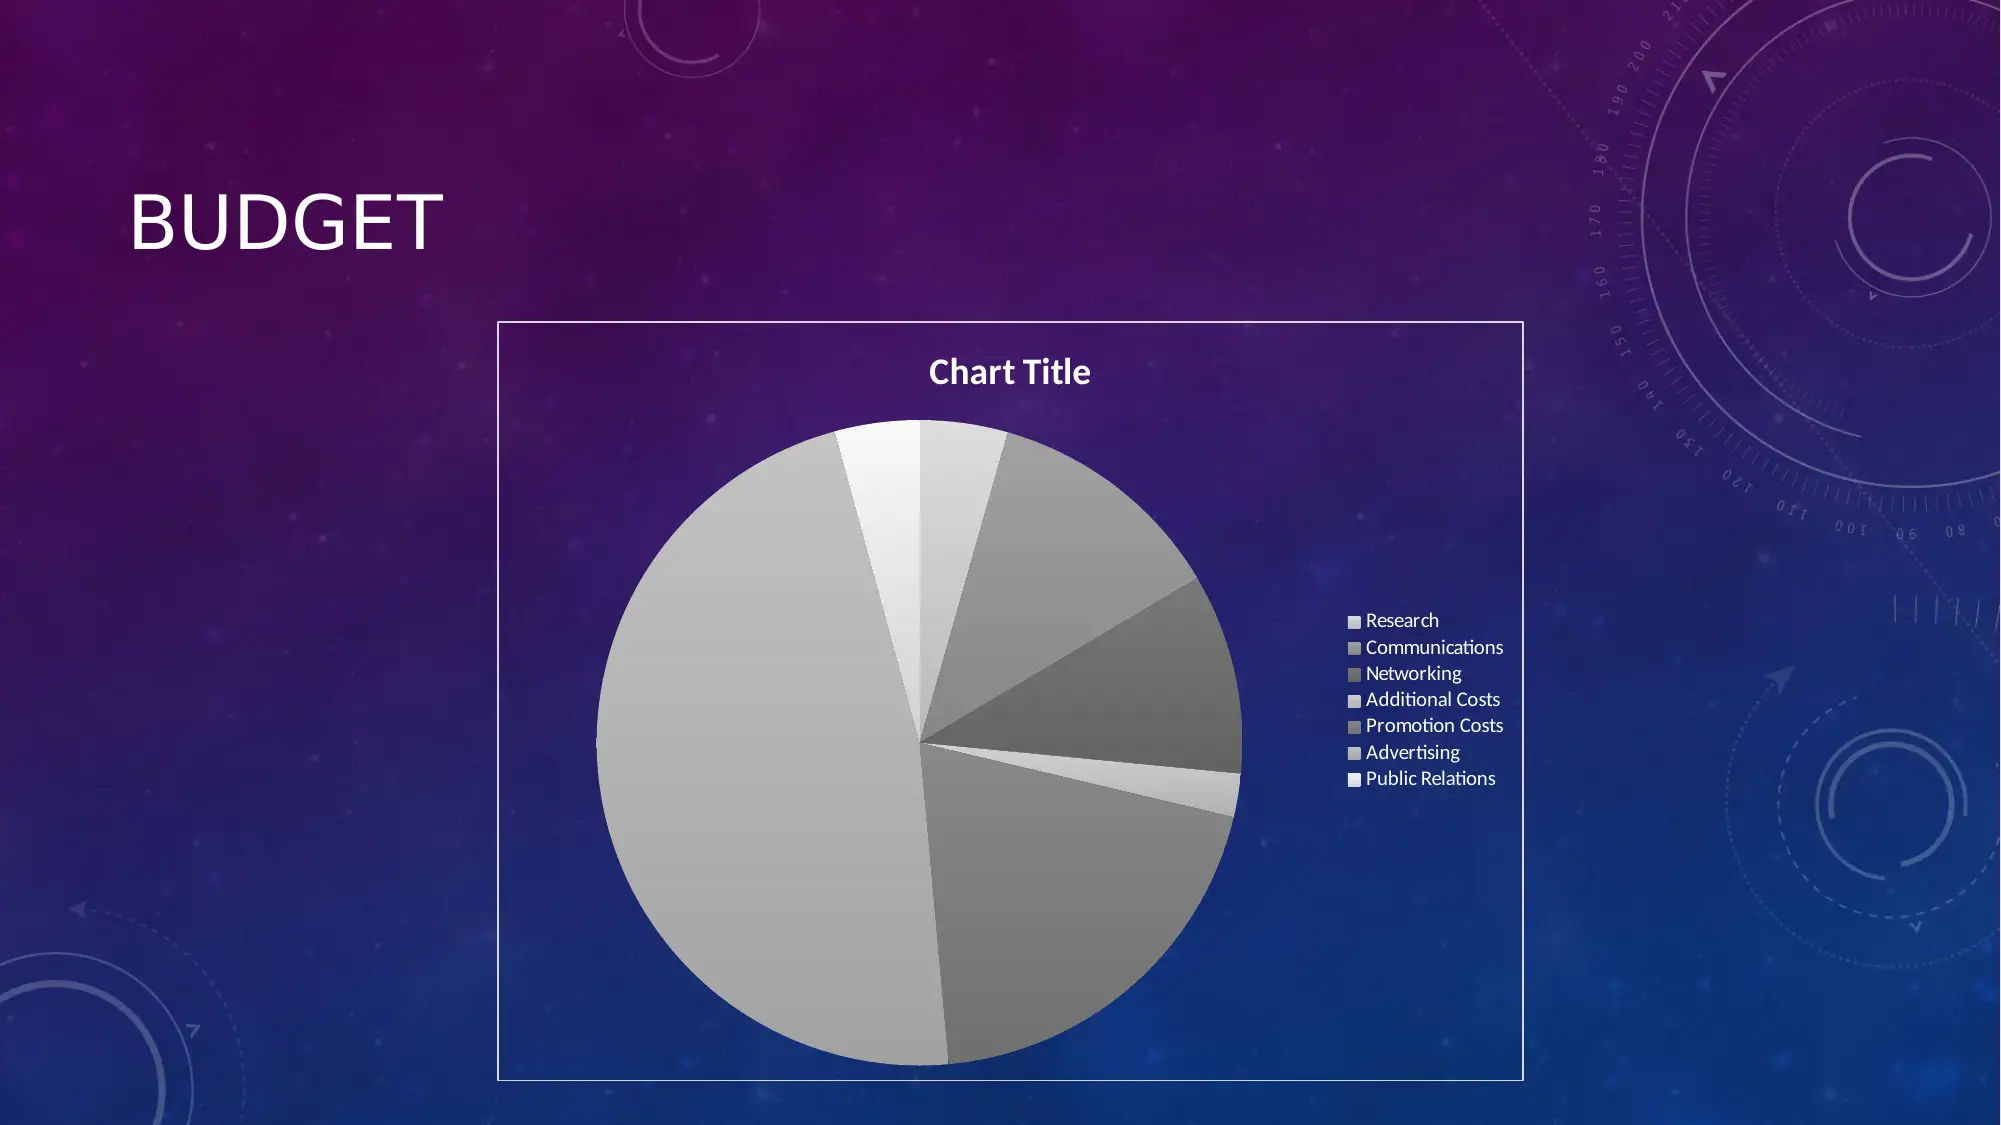Viewport: 2001px width, 1125px height.
Task: Select the thin sliver pie slice at right
Action: click(1160, 782)
